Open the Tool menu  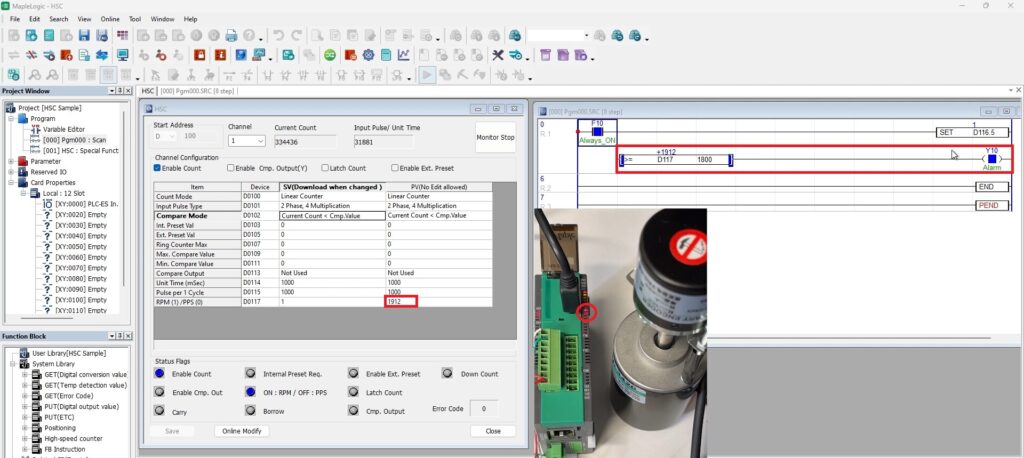[x=134, y=19]
